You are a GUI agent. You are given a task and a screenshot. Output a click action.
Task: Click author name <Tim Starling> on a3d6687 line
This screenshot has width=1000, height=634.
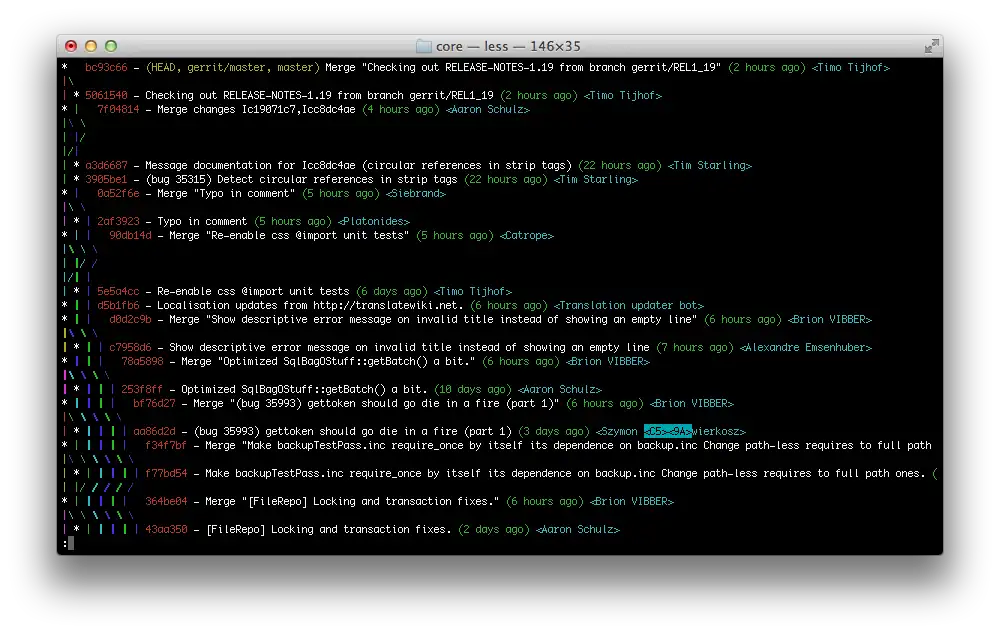709,166
